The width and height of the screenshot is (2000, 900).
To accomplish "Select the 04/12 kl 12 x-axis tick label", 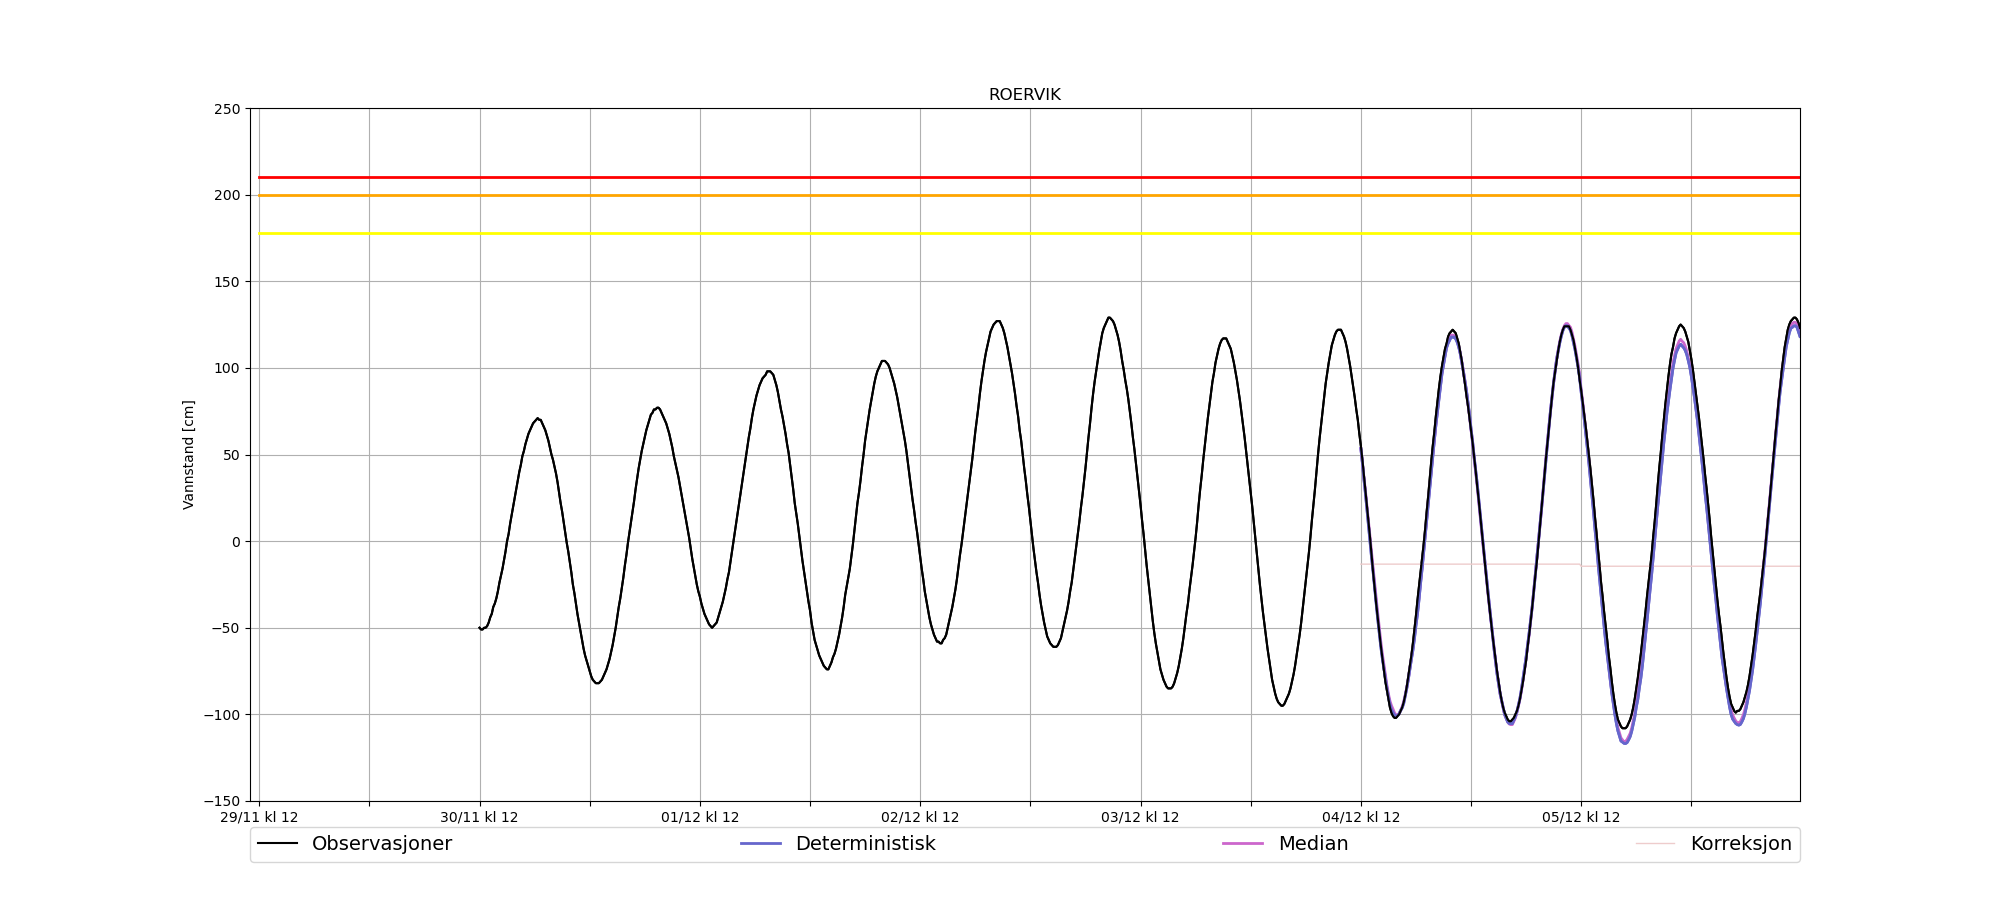I will (1361, 818).
